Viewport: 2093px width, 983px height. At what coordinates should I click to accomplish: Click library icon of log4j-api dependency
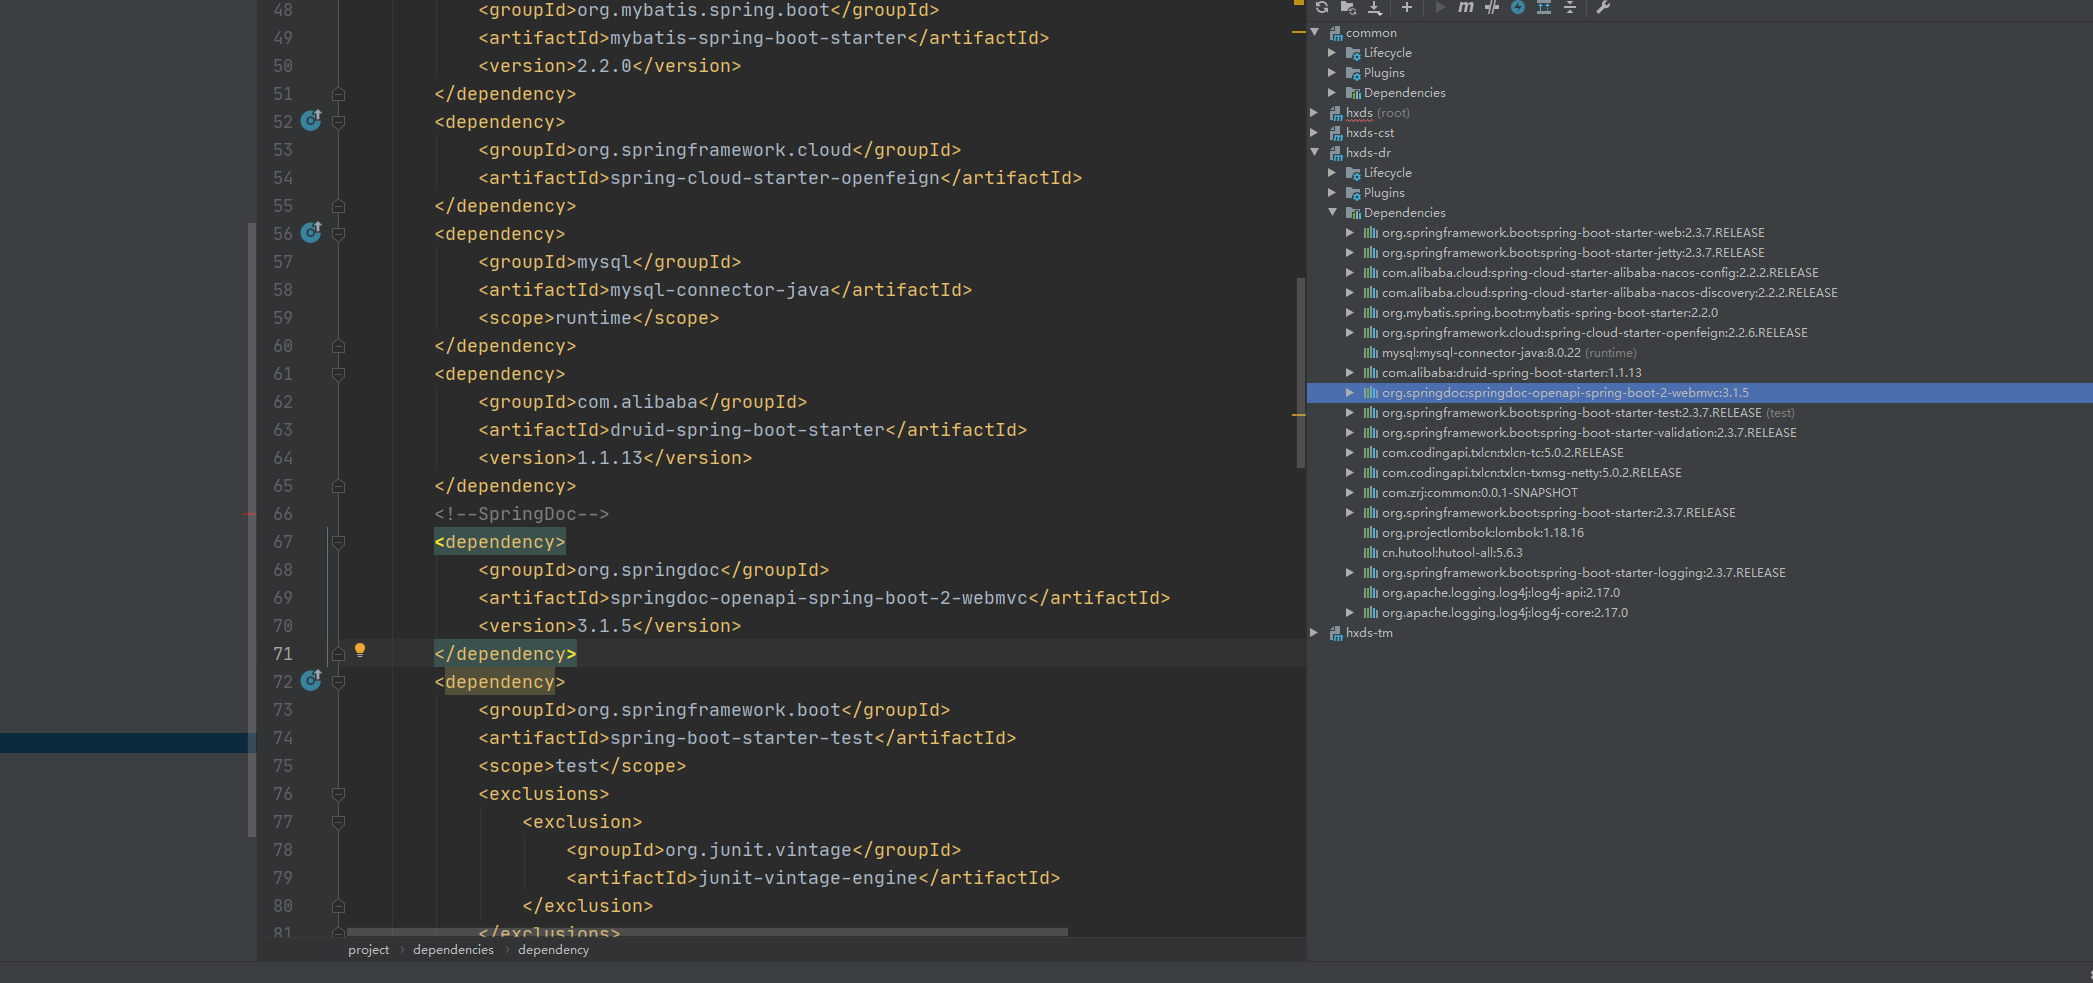click(x=1371, y=593)
